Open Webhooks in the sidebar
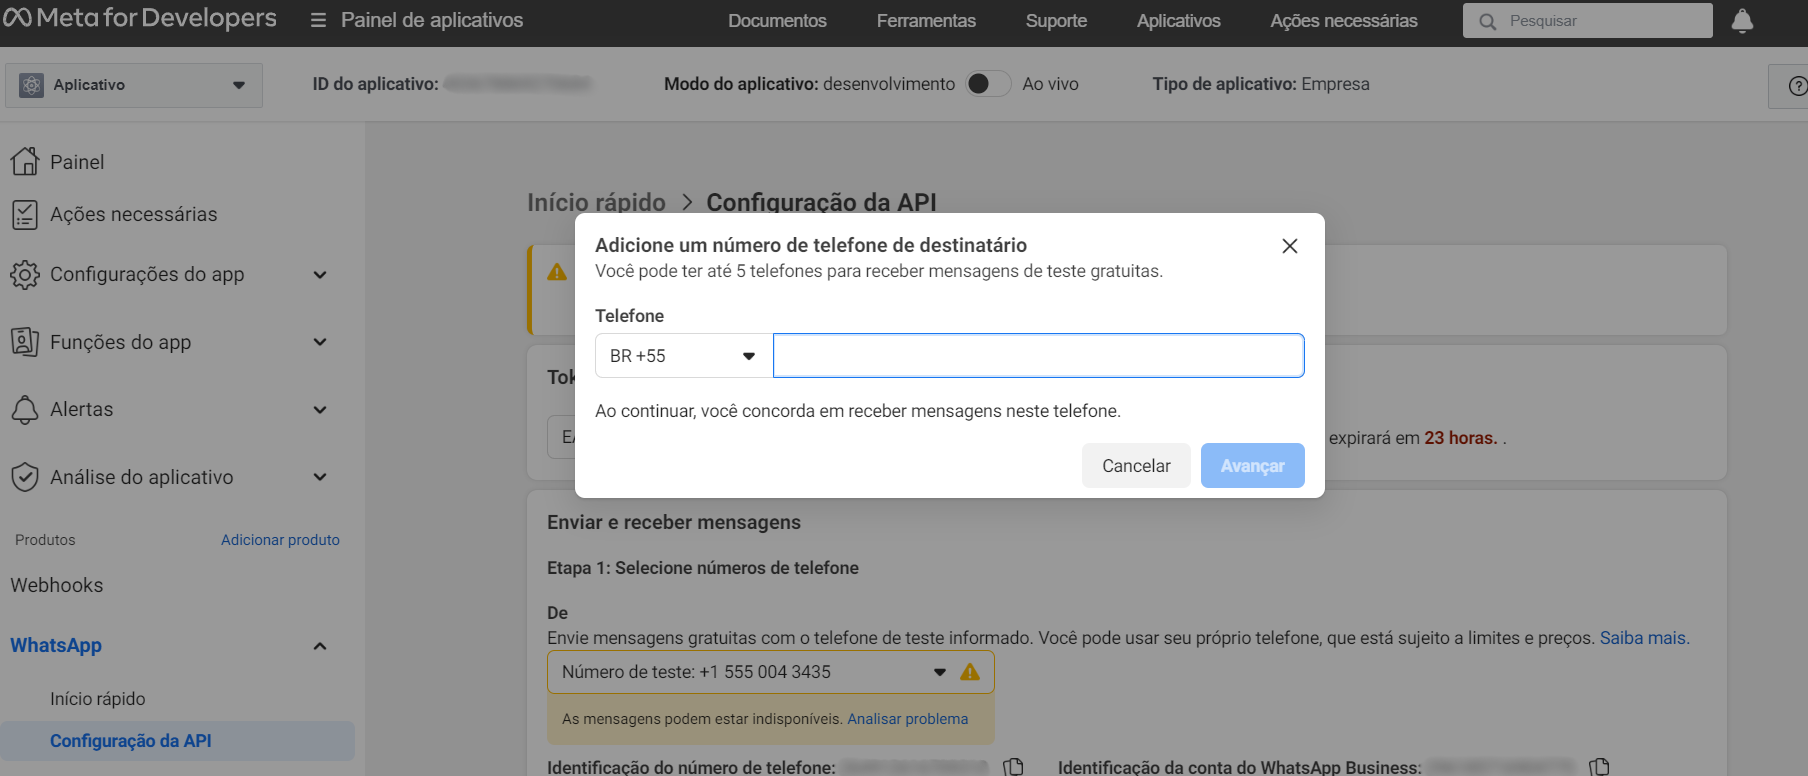This screenshot has width=1808, height=776. 57,586
